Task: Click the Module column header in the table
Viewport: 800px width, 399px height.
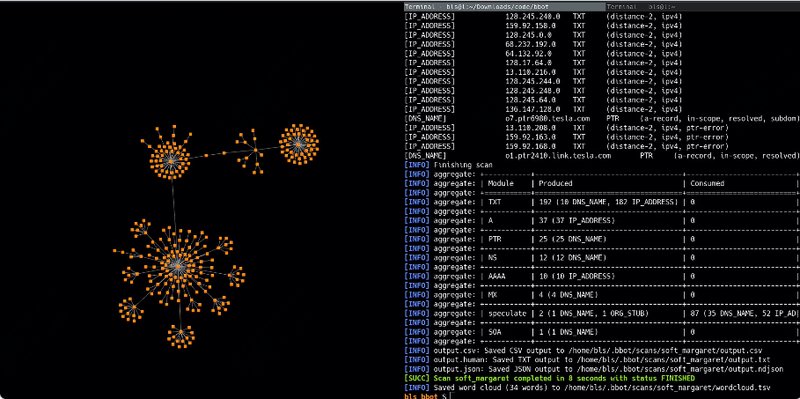Action: [501, 184]
